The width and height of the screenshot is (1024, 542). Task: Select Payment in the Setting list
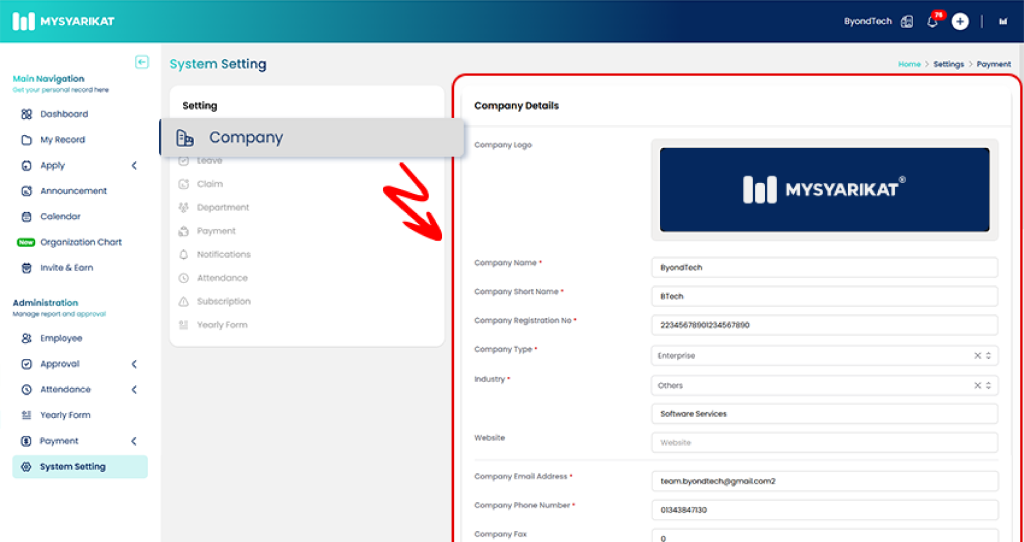pyautogui.click(x=216, y=231)
